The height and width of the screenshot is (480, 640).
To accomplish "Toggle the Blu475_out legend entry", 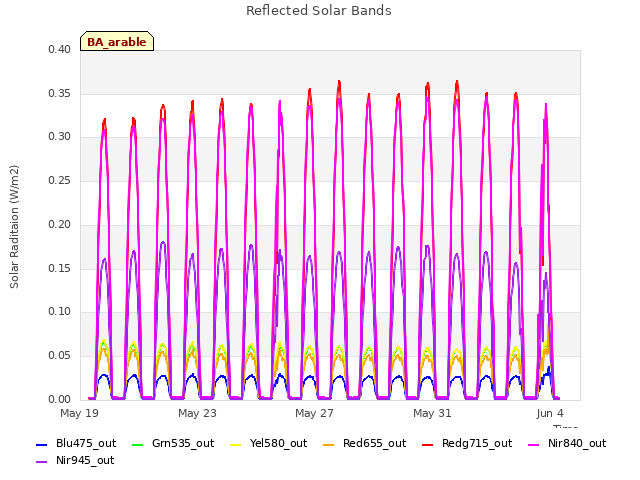I will tap(76, 443).
